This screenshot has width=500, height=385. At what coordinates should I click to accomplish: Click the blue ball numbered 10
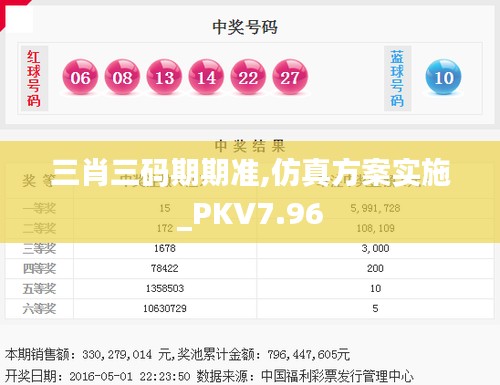443,77
